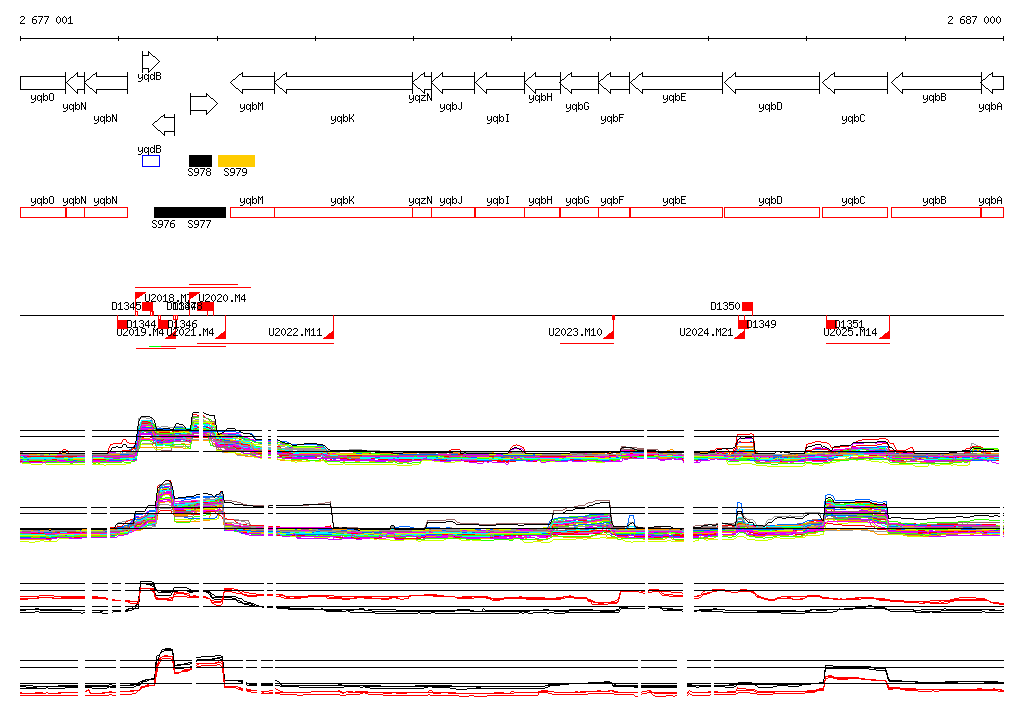
Task: Select the red yqbM box in lower track
Action: [x=253, y=212]
